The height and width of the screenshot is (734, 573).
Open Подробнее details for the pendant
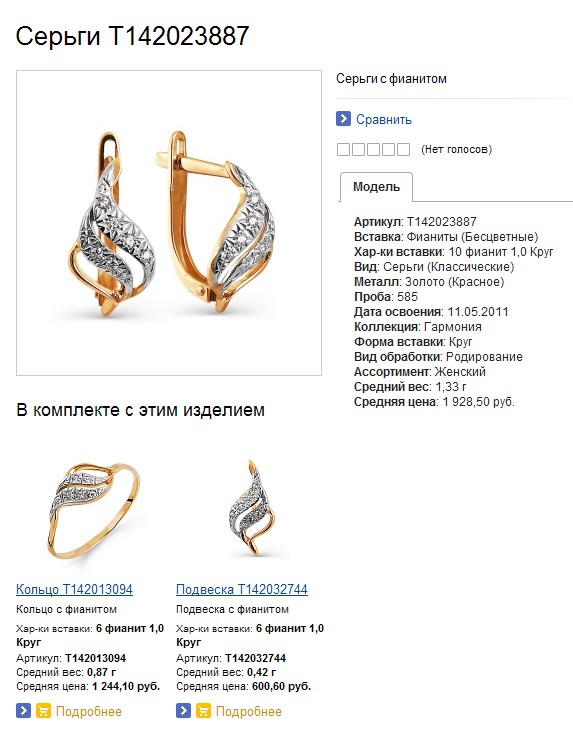click(x=249, y=712)
